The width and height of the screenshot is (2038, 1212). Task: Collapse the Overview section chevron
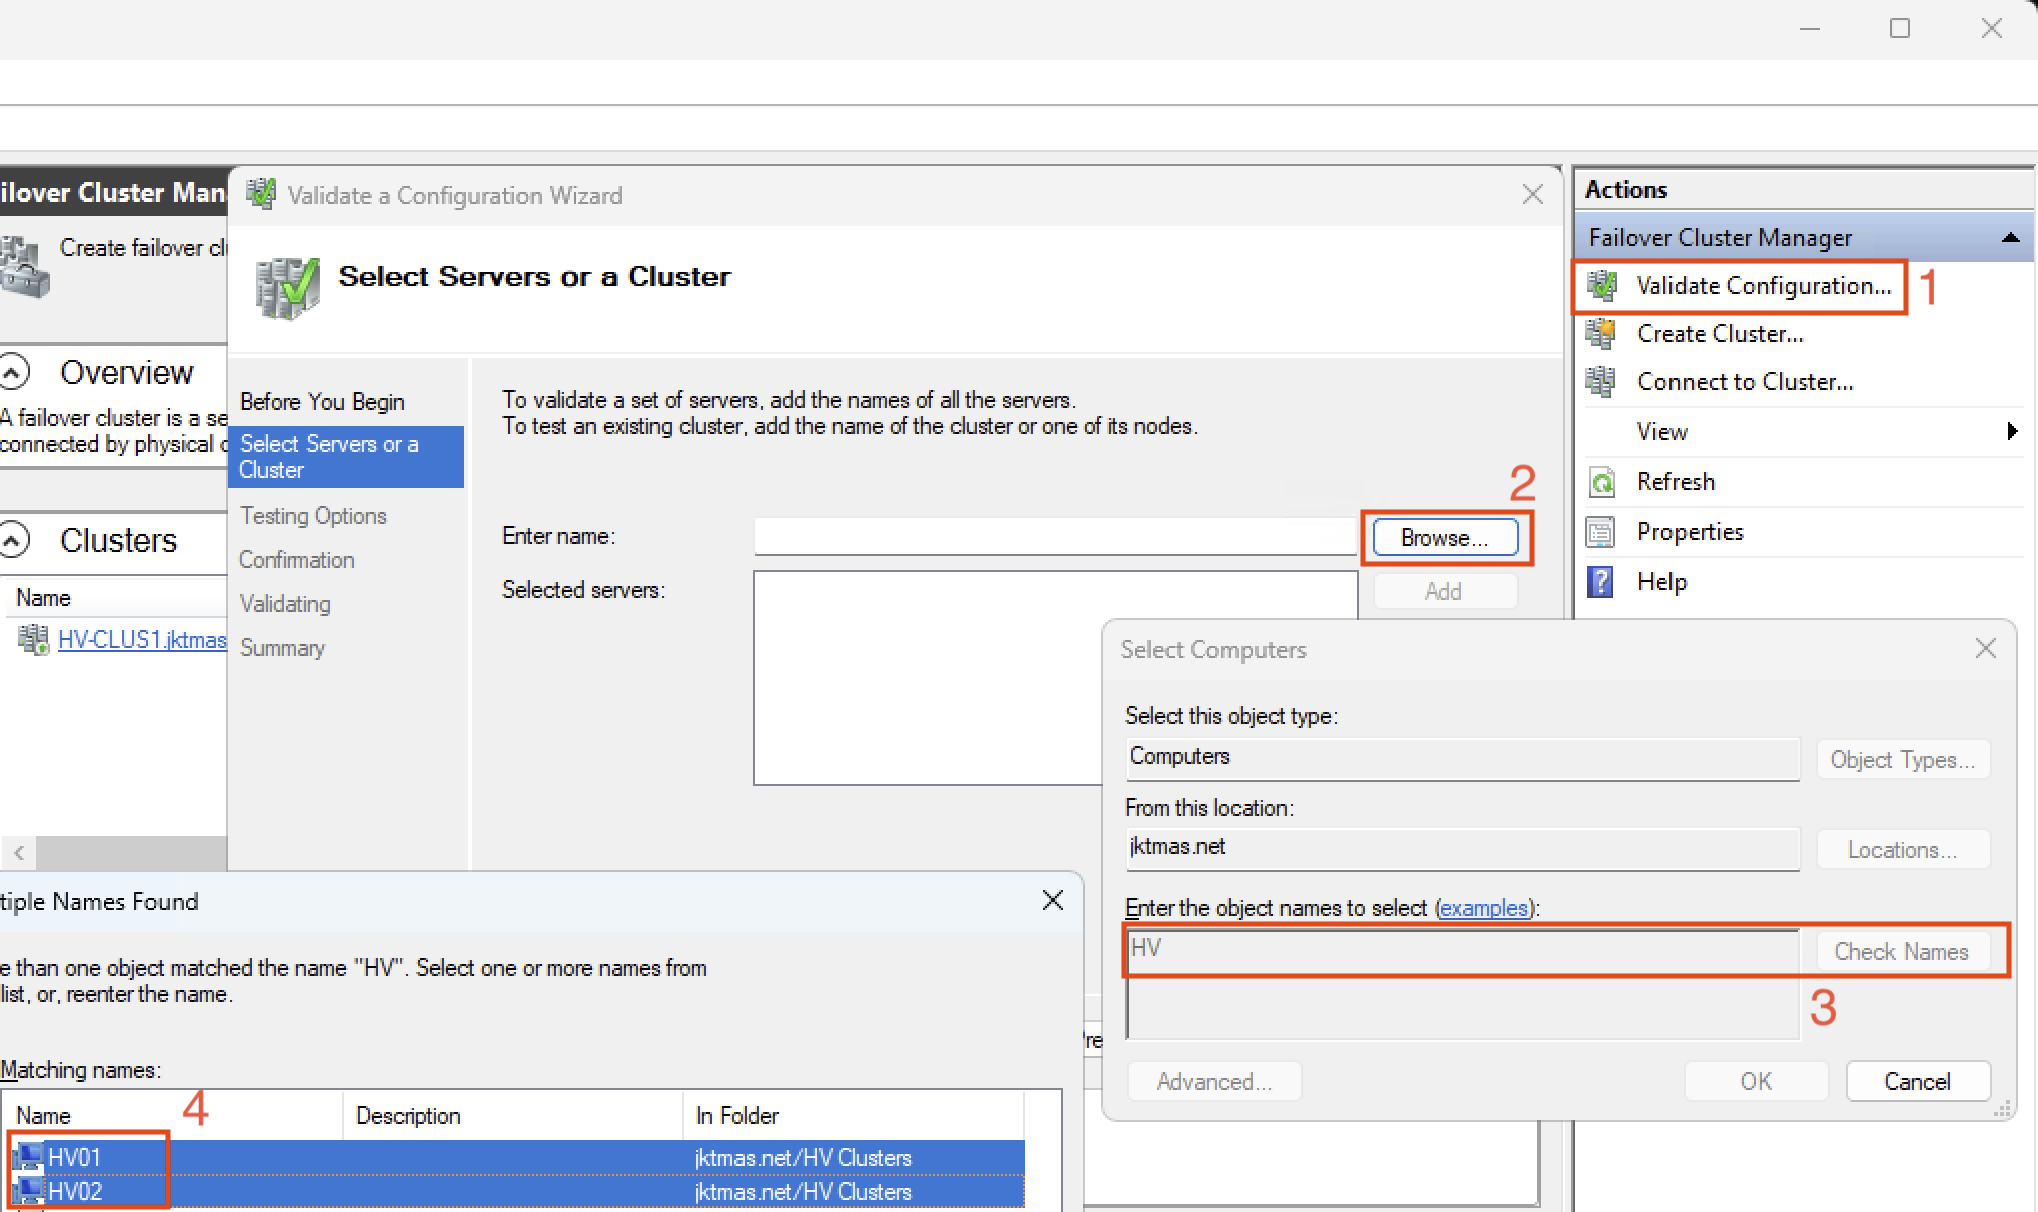pyautogui.click(x=14, y=373)
